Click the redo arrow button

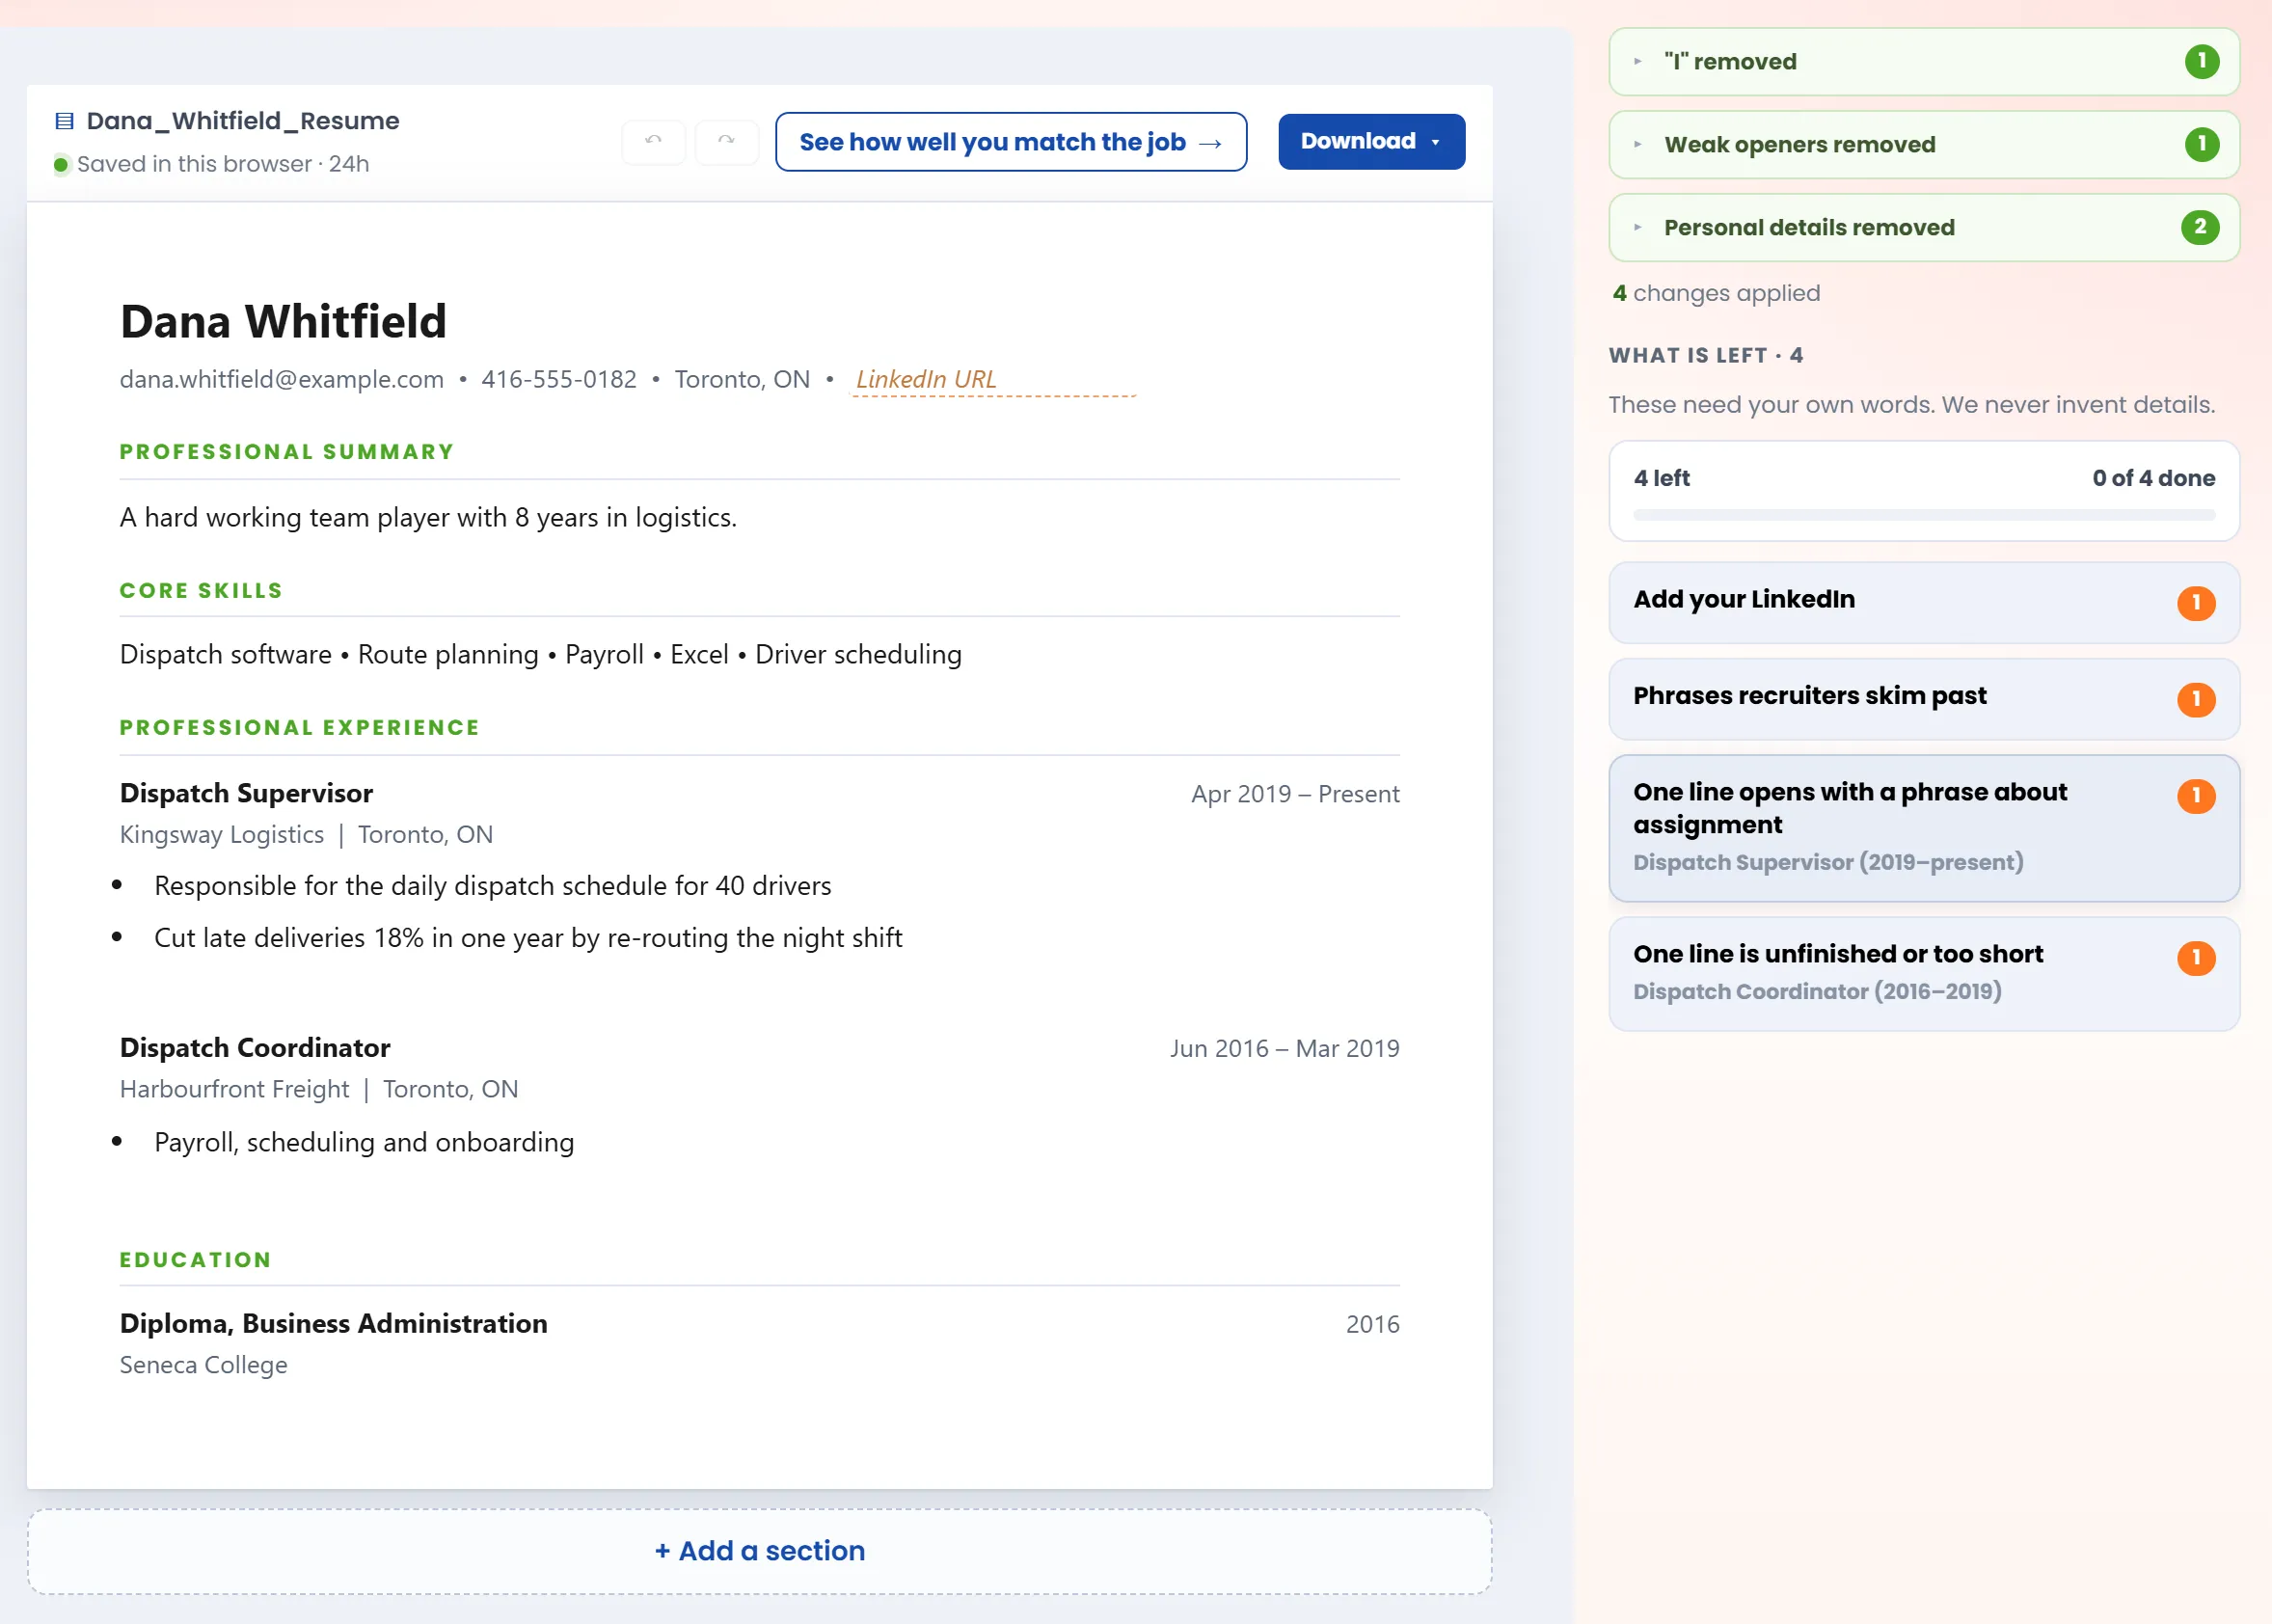point(726,142)
